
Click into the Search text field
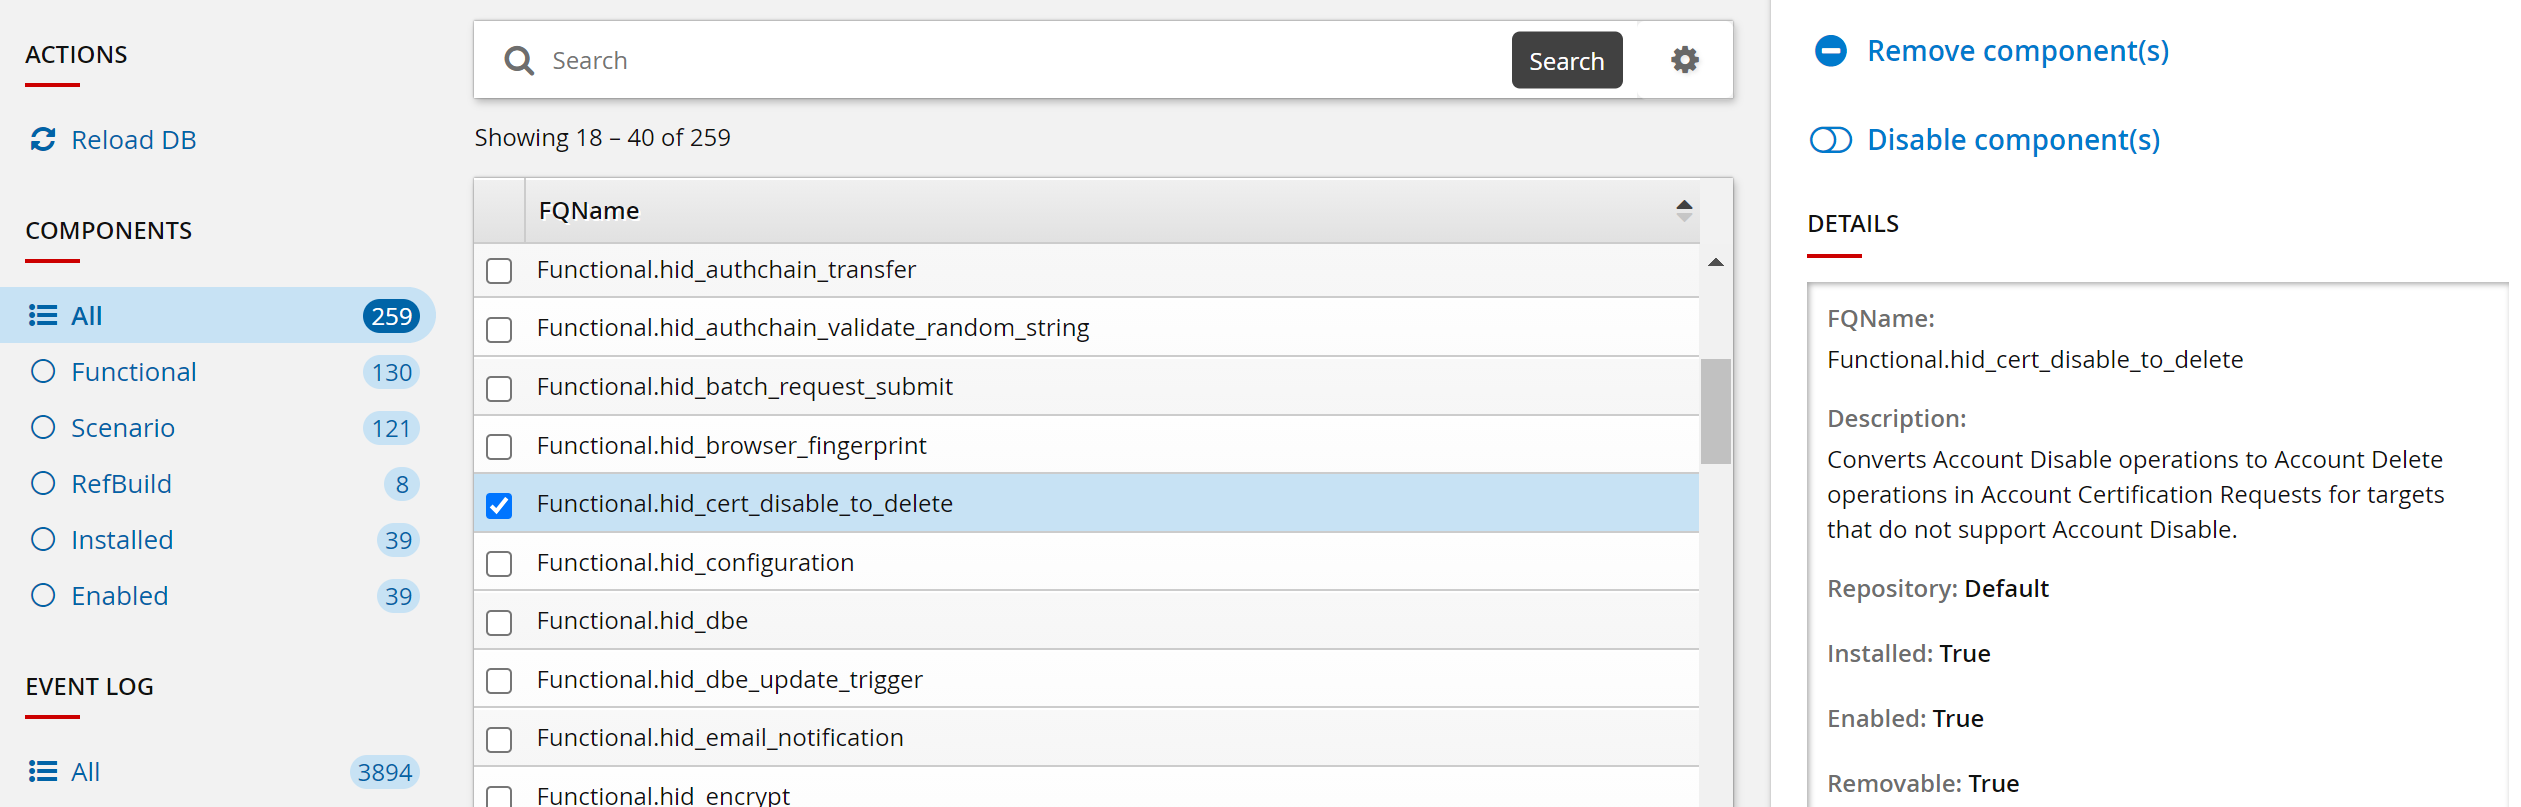(1020, 61)
